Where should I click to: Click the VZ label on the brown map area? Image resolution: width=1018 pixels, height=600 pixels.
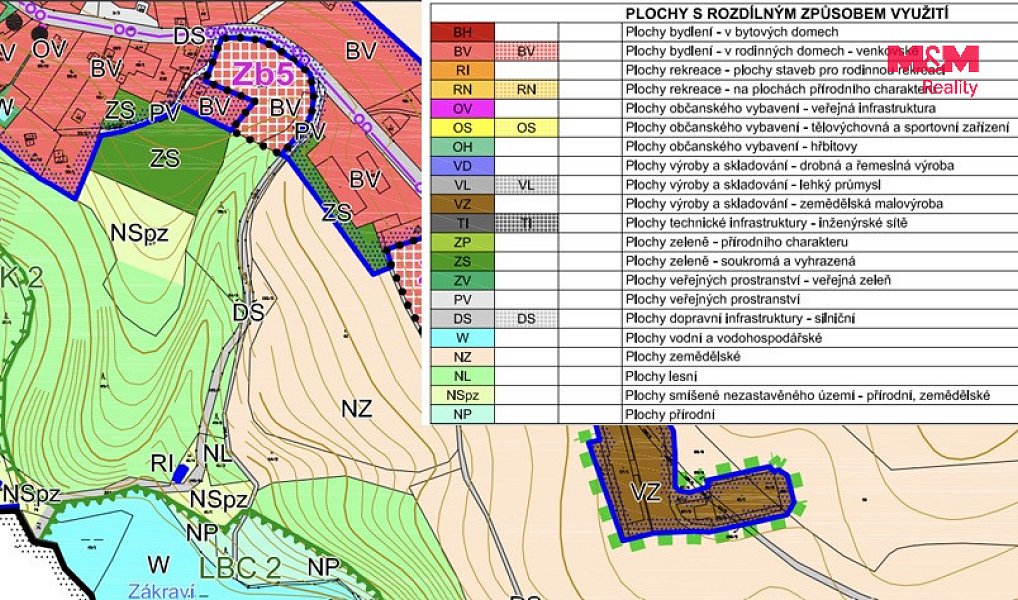(x=646, y=493)
